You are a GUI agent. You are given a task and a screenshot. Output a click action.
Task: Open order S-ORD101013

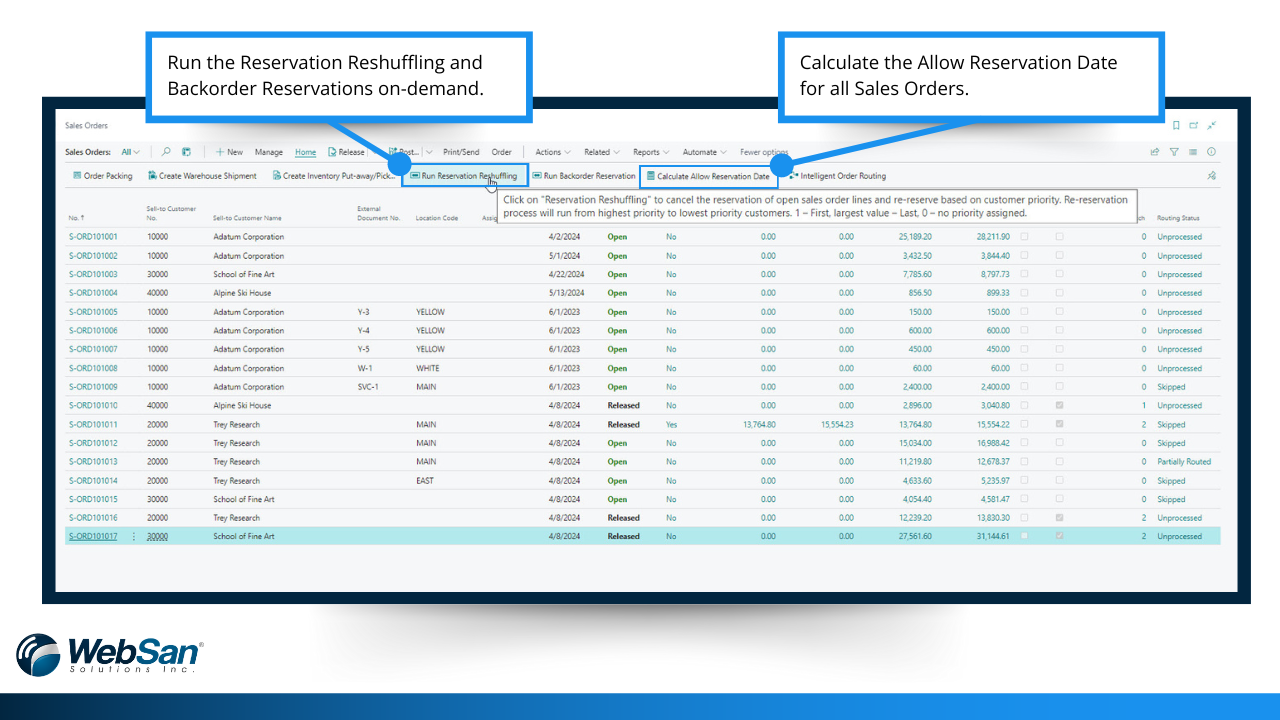93,462
